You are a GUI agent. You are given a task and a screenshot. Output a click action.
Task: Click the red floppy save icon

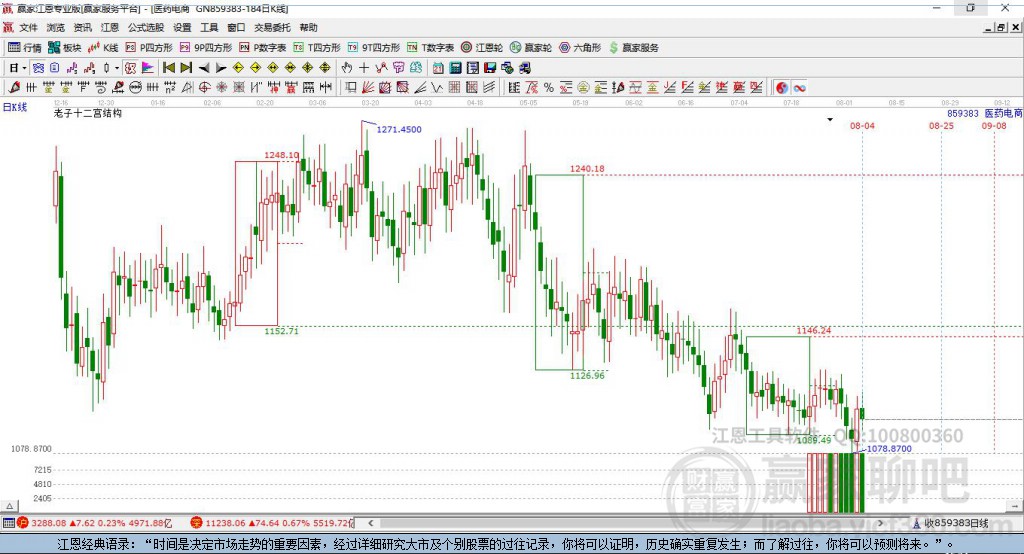(490, 68)
